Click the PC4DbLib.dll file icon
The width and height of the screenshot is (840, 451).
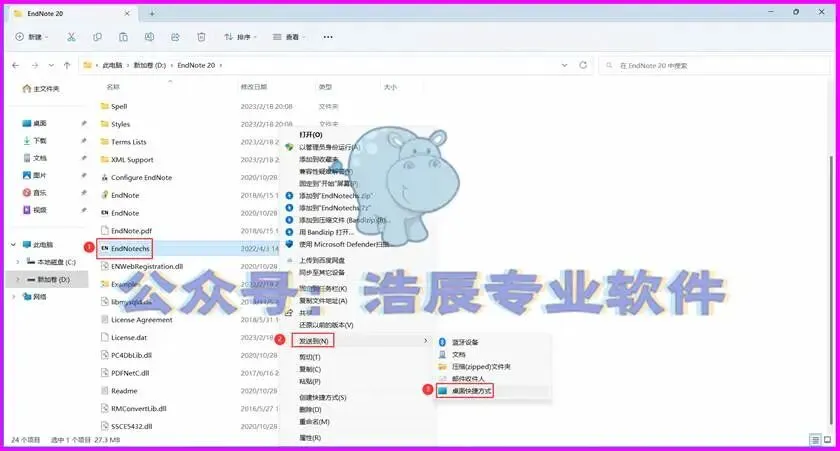click(x=104, y=355)
